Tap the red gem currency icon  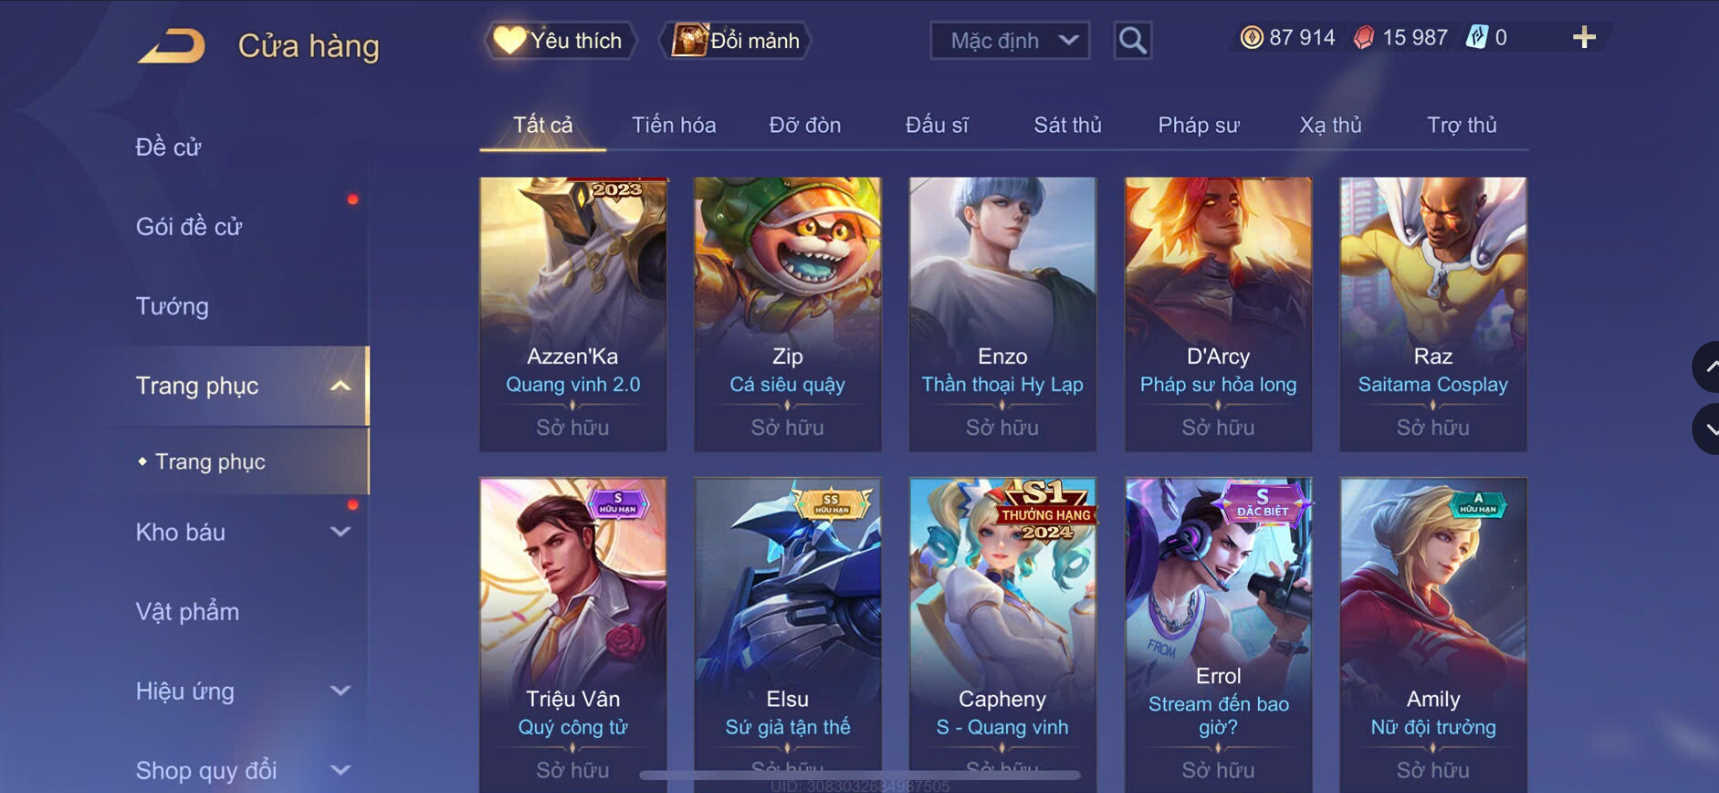point(1364,38)
